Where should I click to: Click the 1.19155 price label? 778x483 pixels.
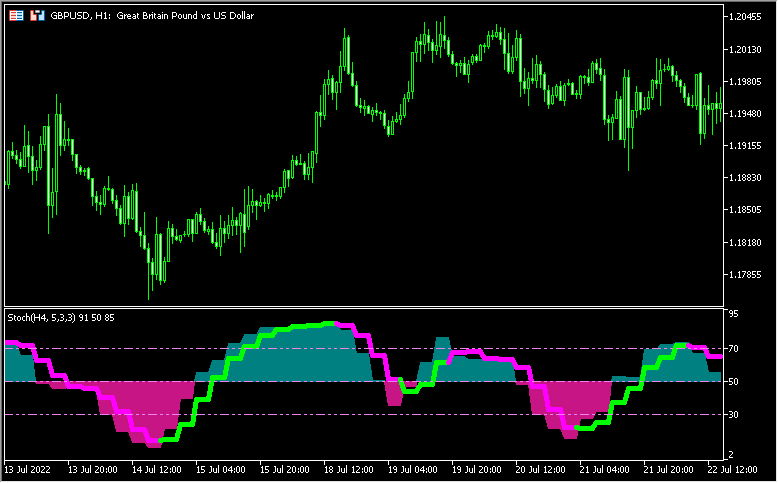coord(745,145)
